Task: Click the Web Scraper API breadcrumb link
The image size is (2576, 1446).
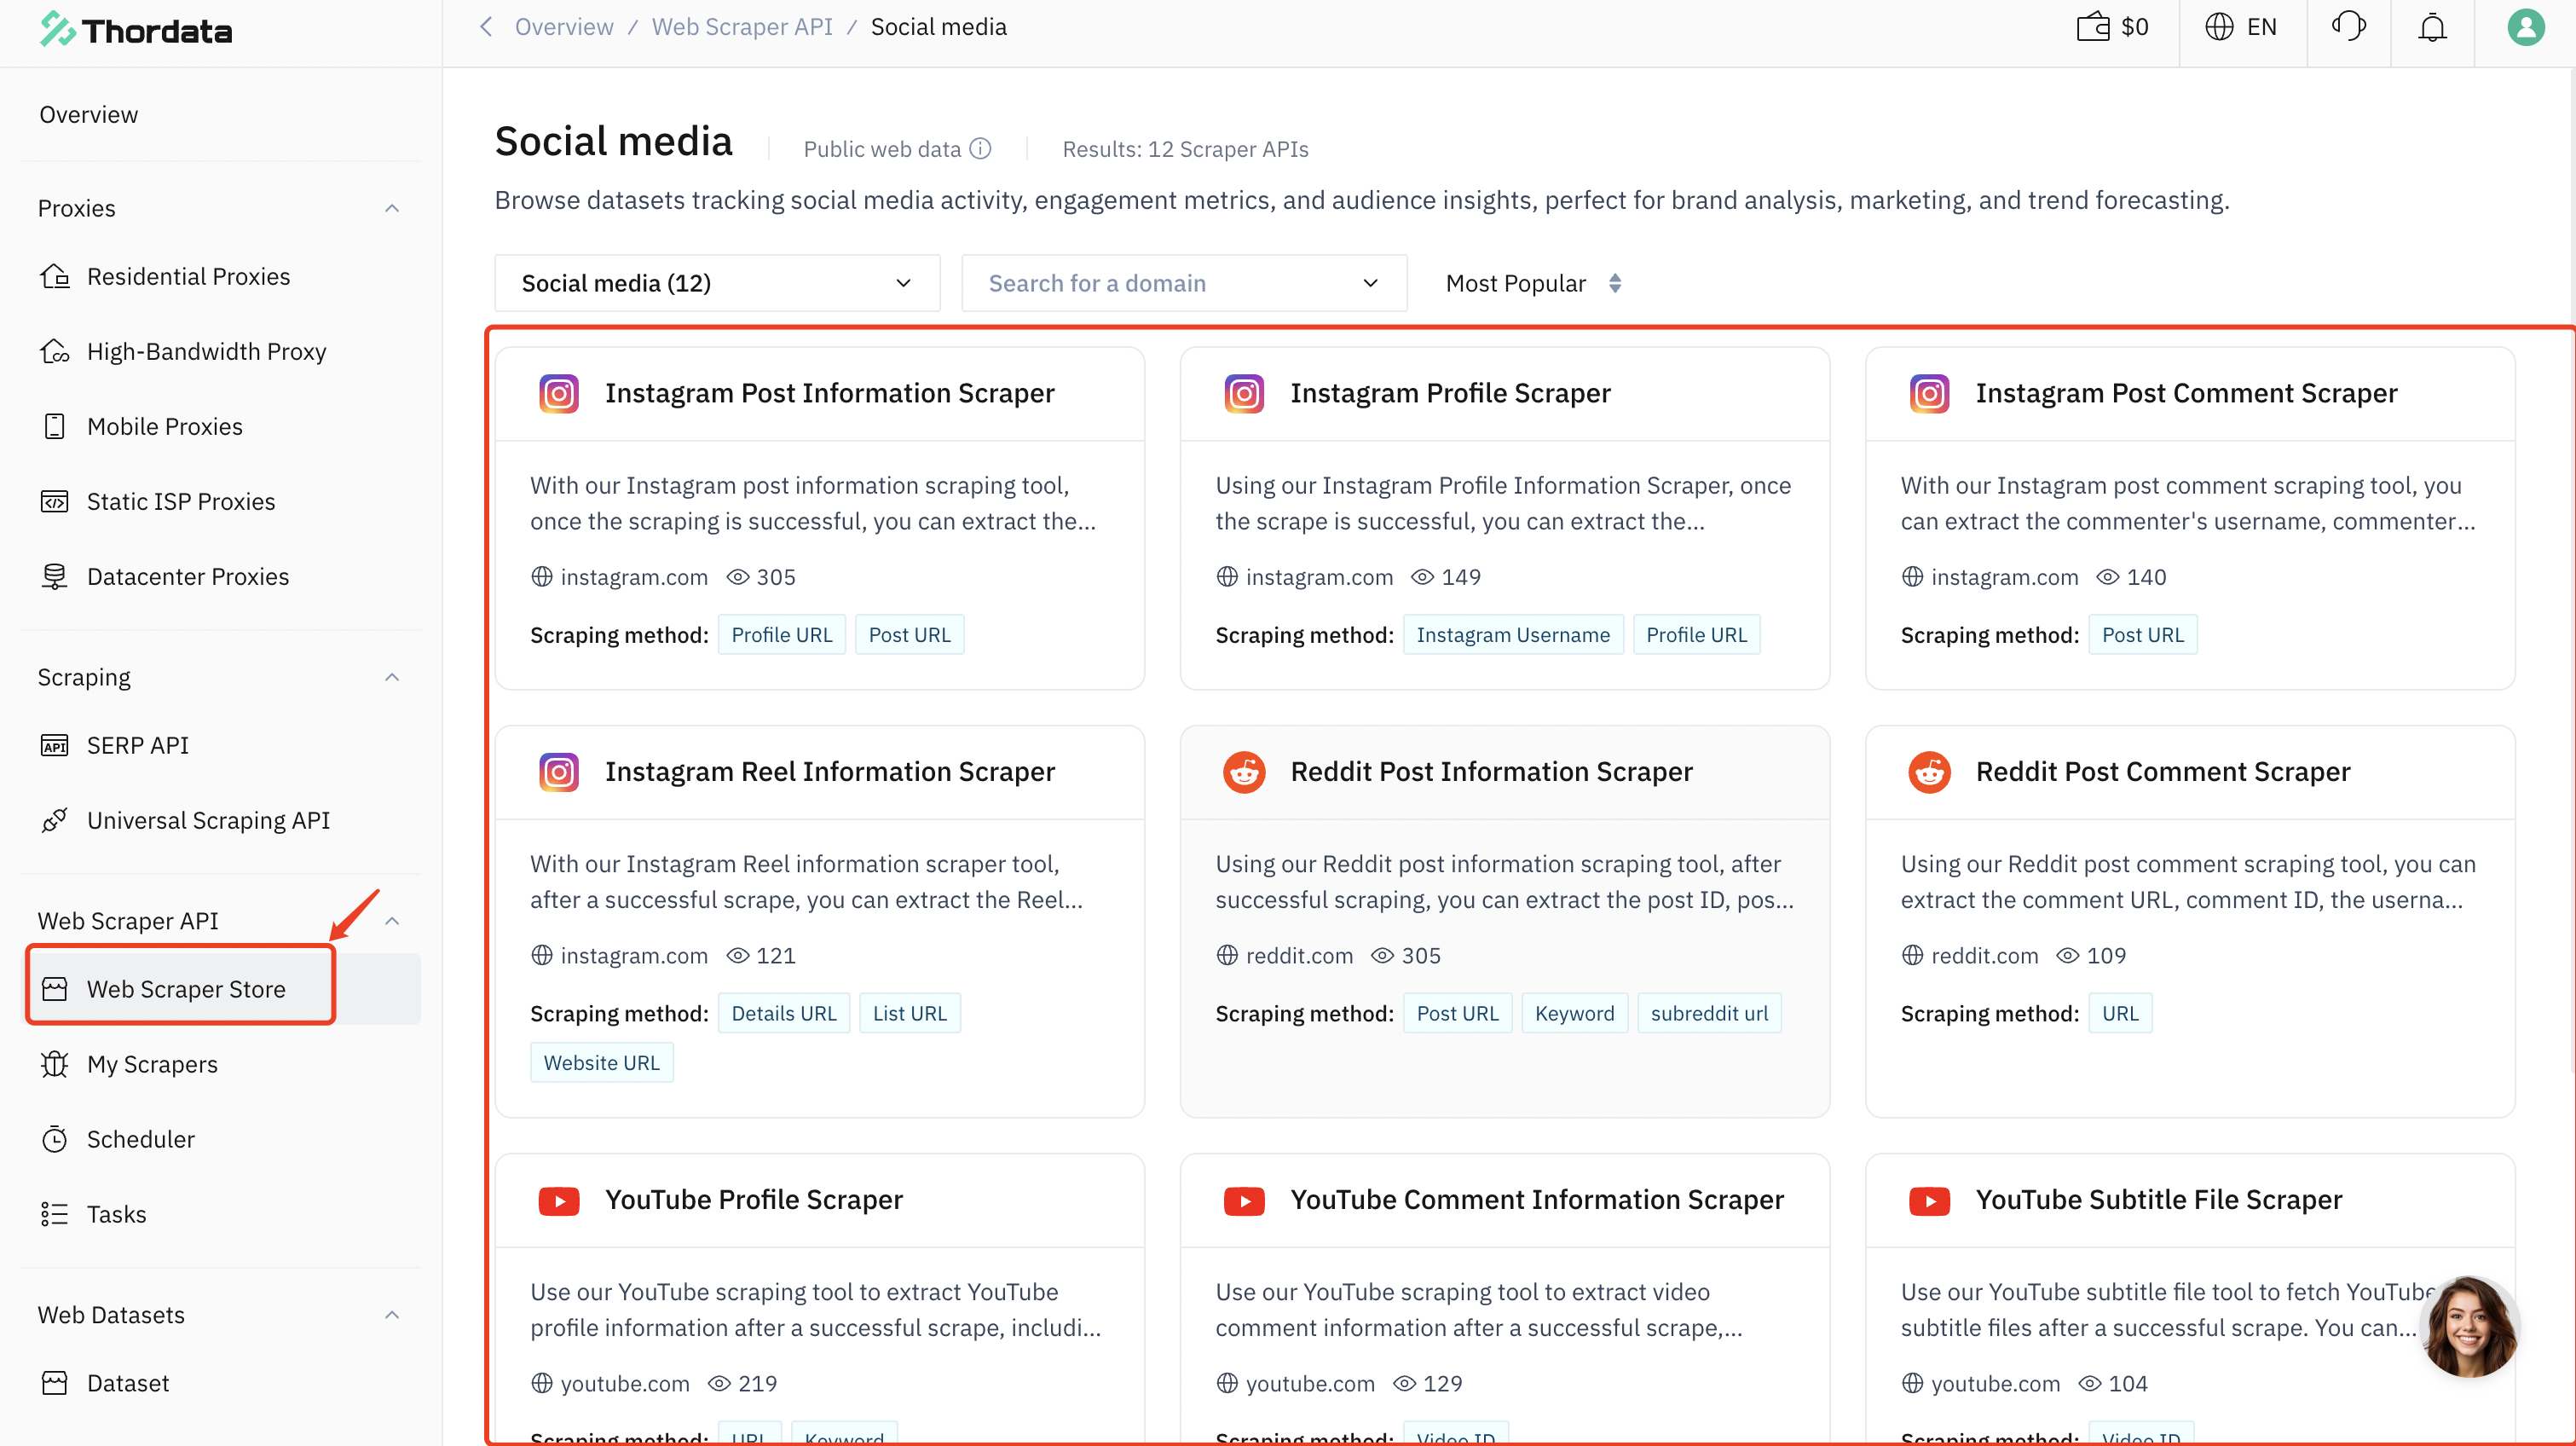Action: coord(741,27)
